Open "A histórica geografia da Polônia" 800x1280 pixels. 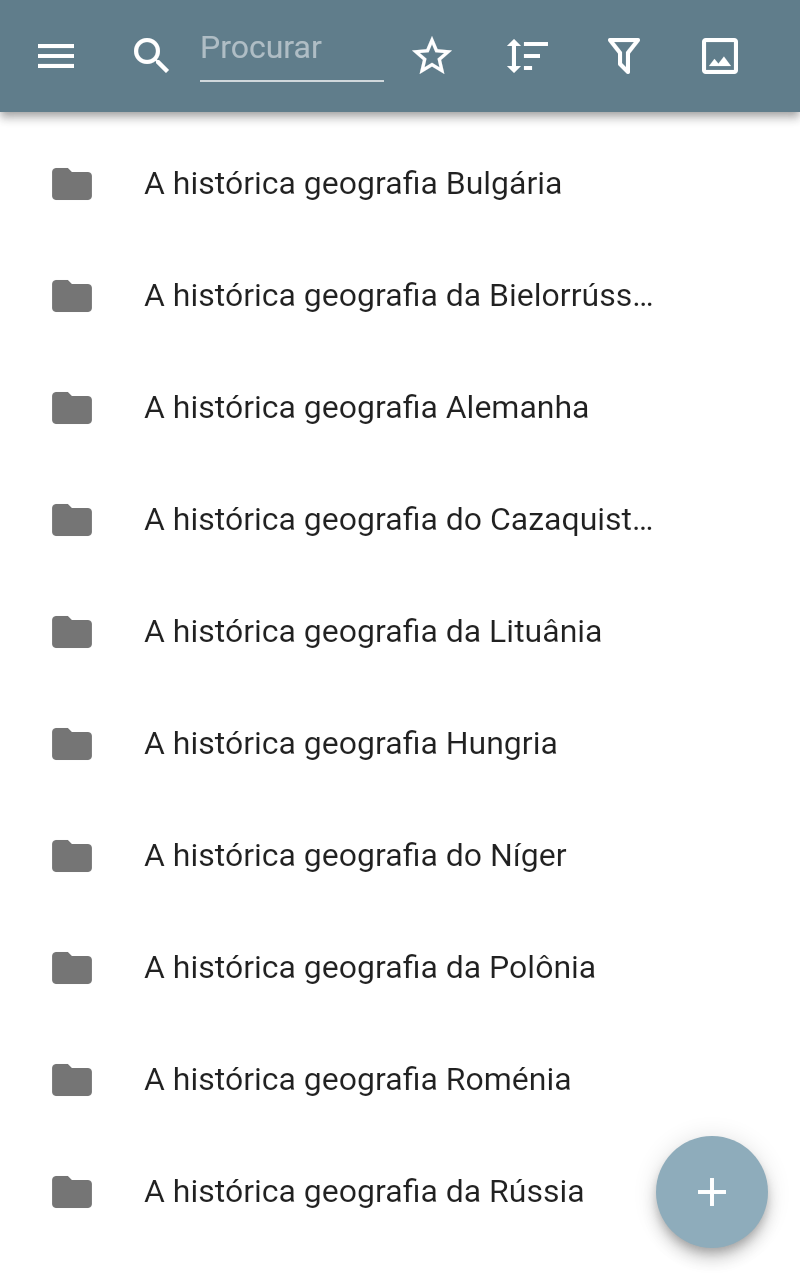tap(370, 968)
